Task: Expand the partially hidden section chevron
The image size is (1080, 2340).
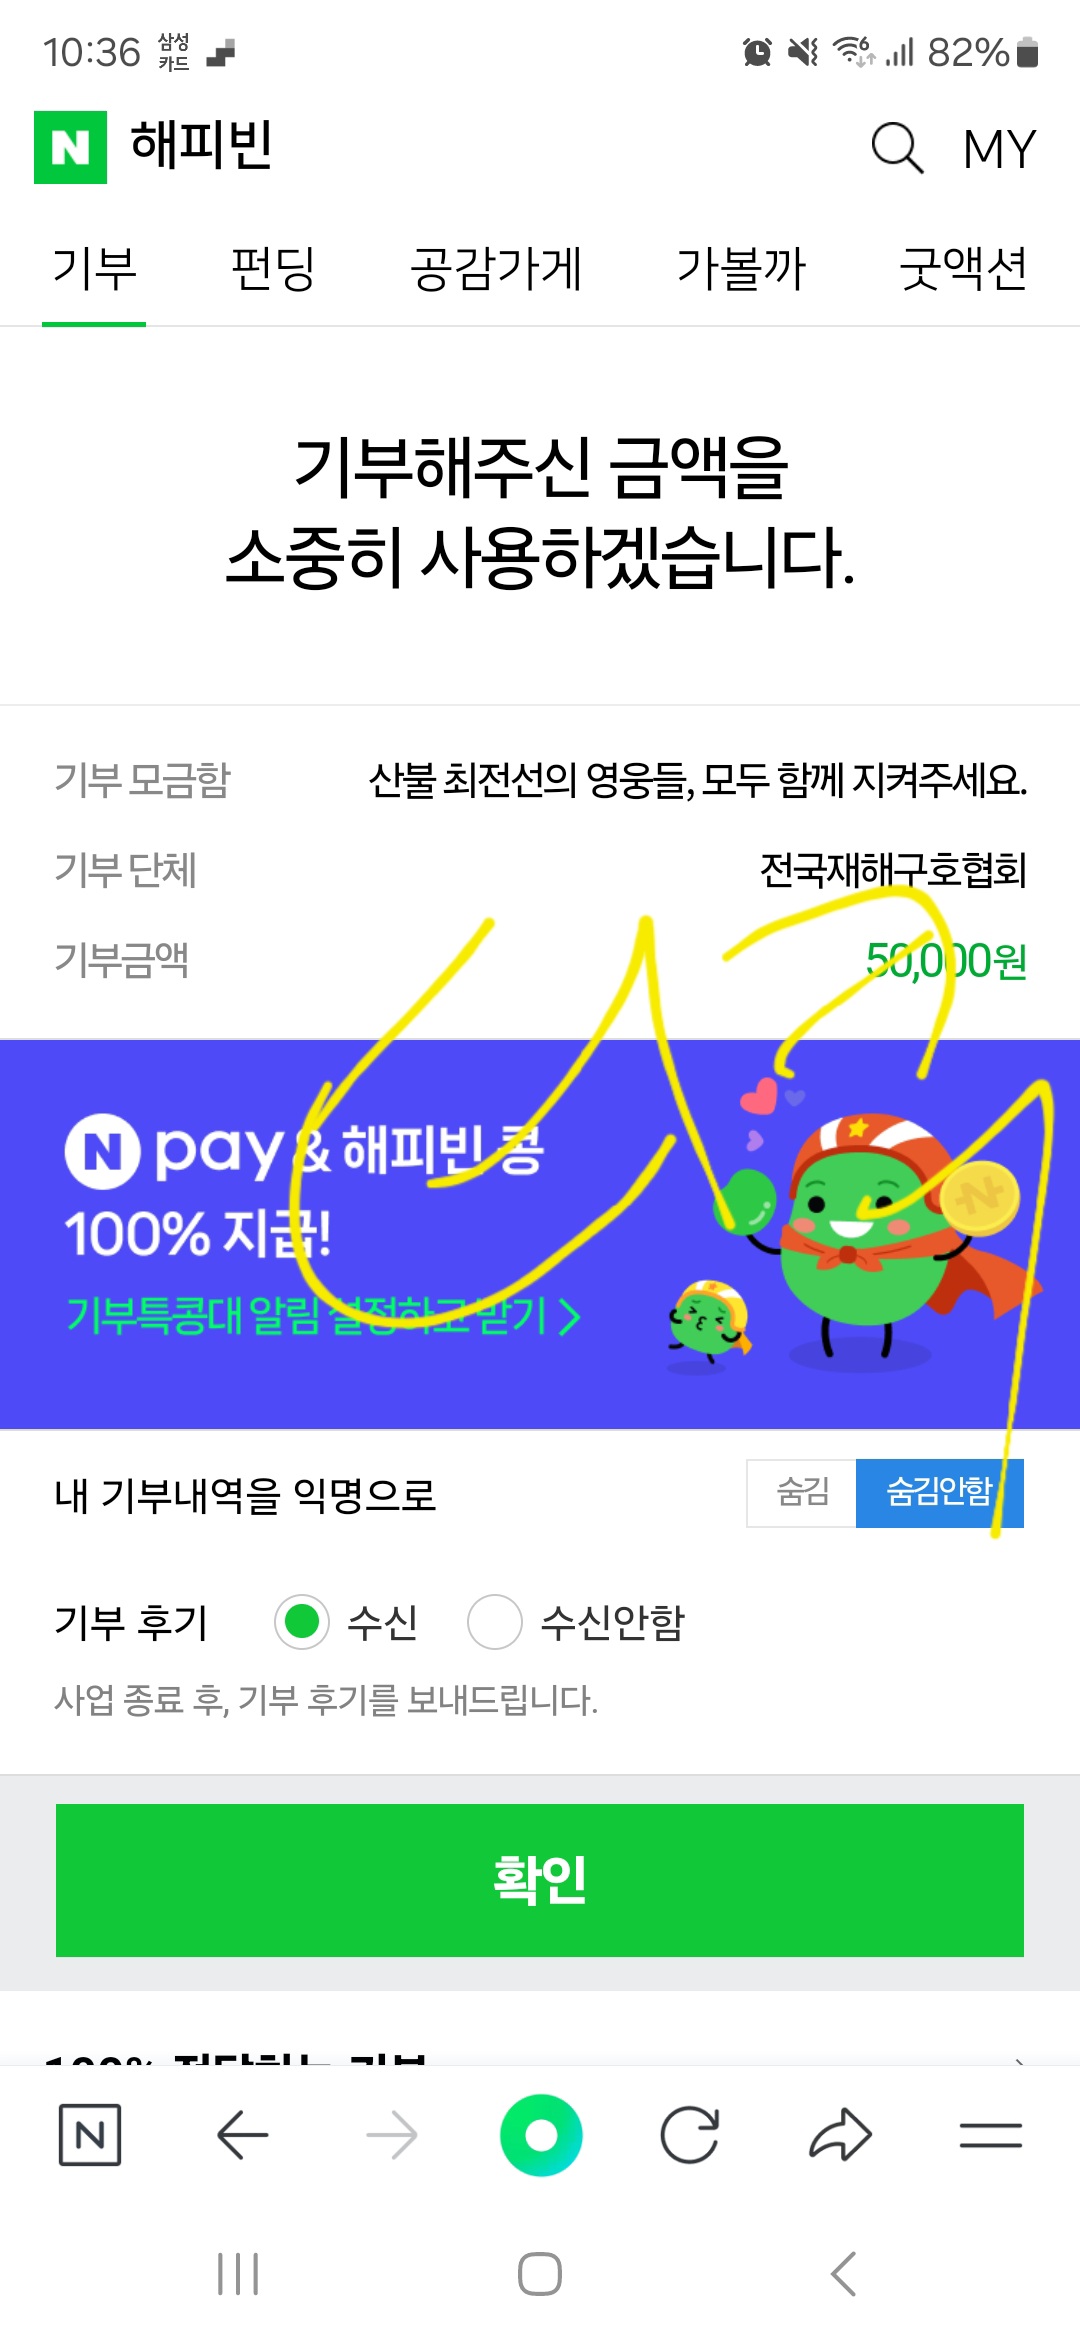Action: pos(1018,2060)
